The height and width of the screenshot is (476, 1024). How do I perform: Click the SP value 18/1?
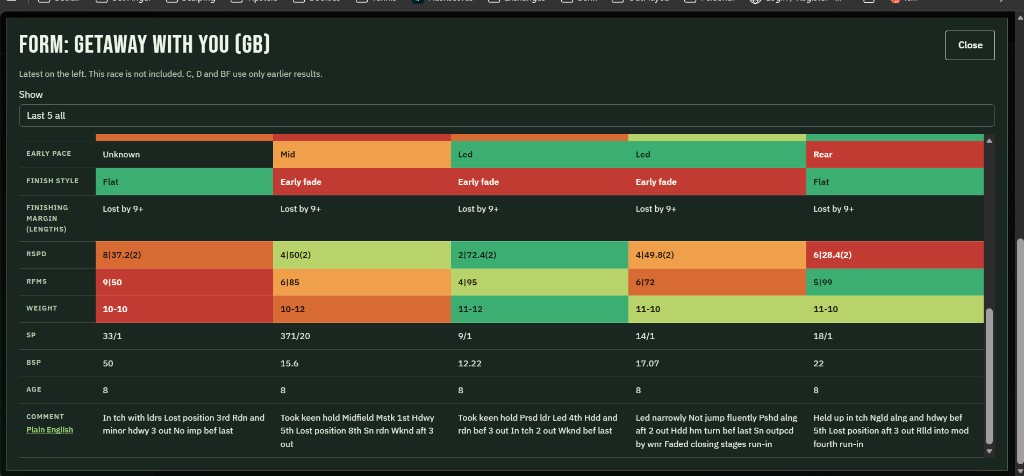point(822,336)
